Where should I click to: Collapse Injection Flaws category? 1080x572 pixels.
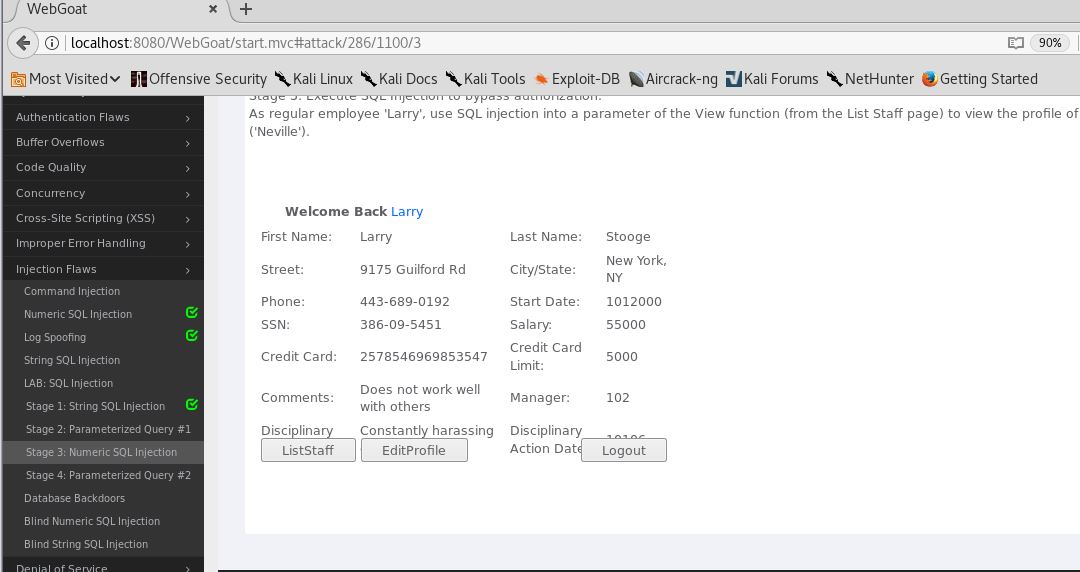point(103,269)
